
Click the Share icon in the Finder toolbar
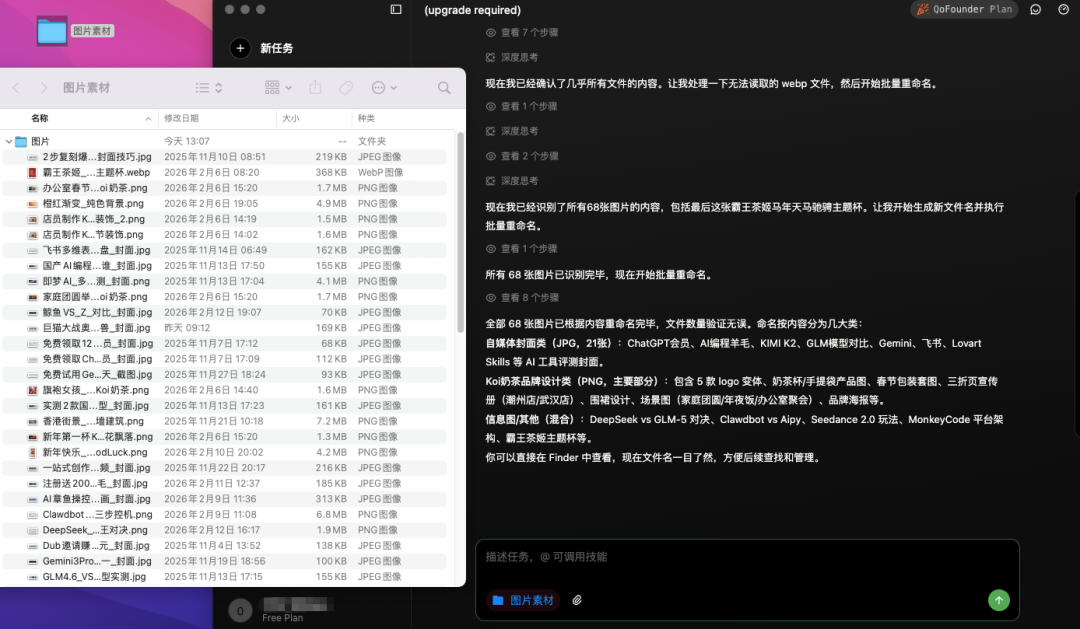(x=314, y=88)
